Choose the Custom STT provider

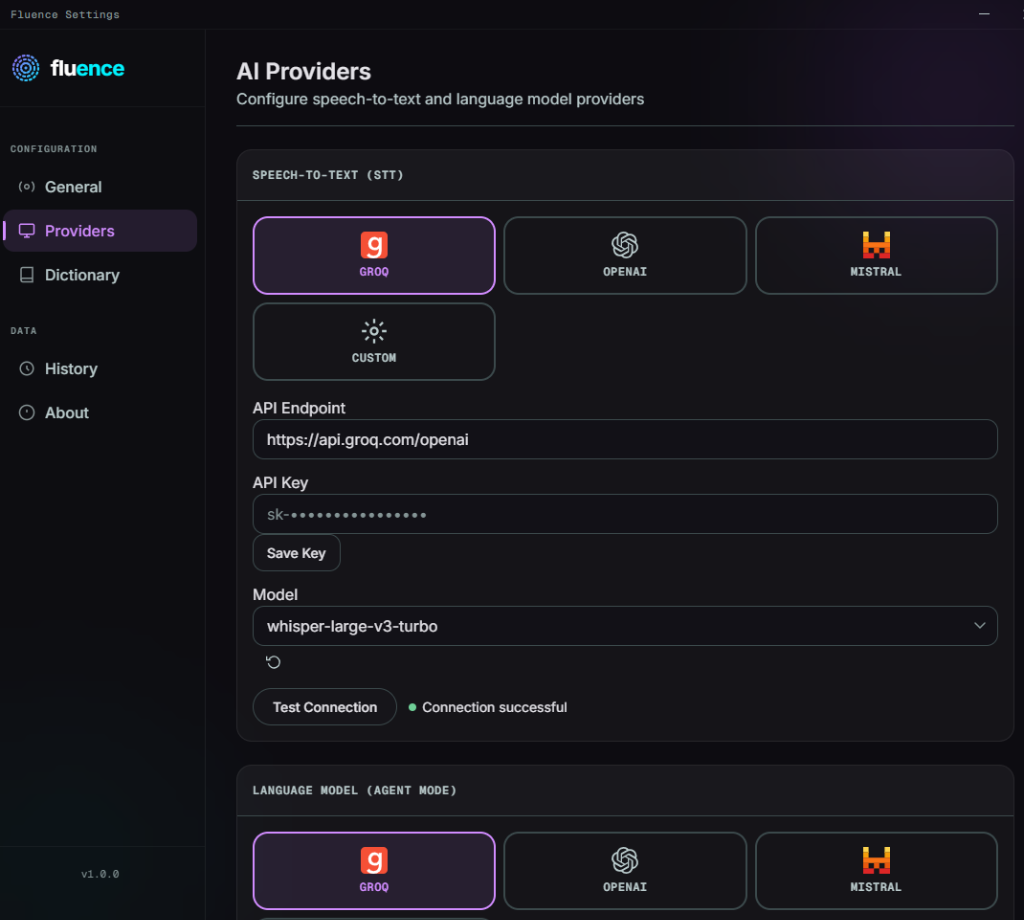(374, 341)
